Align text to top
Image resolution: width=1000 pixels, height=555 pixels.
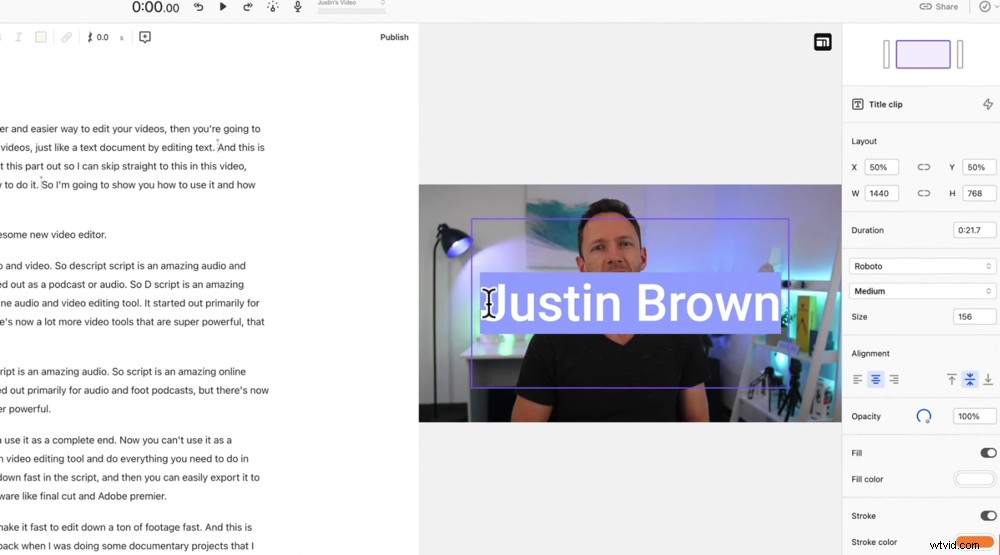952,380
